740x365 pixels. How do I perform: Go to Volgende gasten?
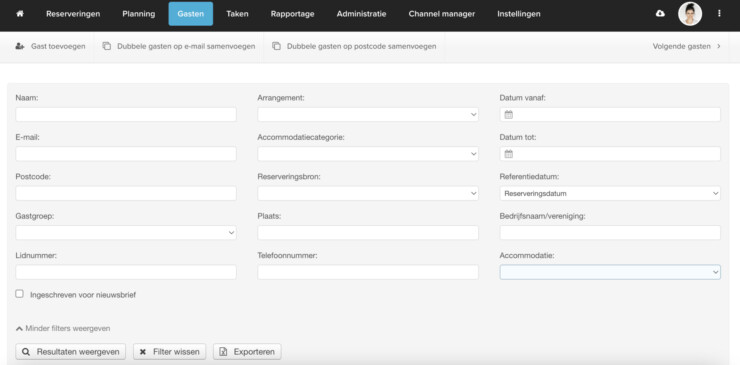[x=687, y=46]
